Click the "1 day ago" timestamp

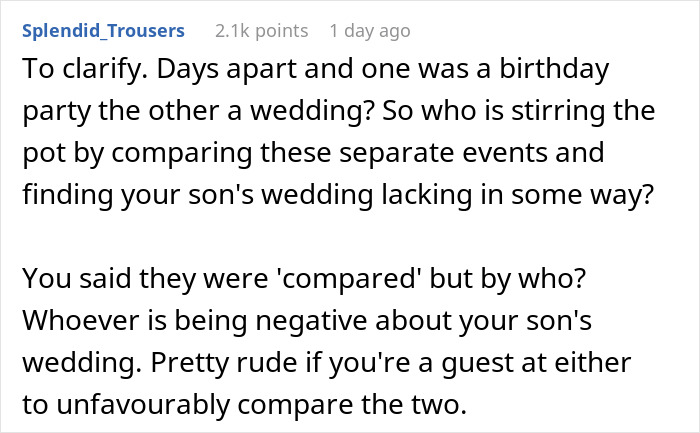(369, 31)
